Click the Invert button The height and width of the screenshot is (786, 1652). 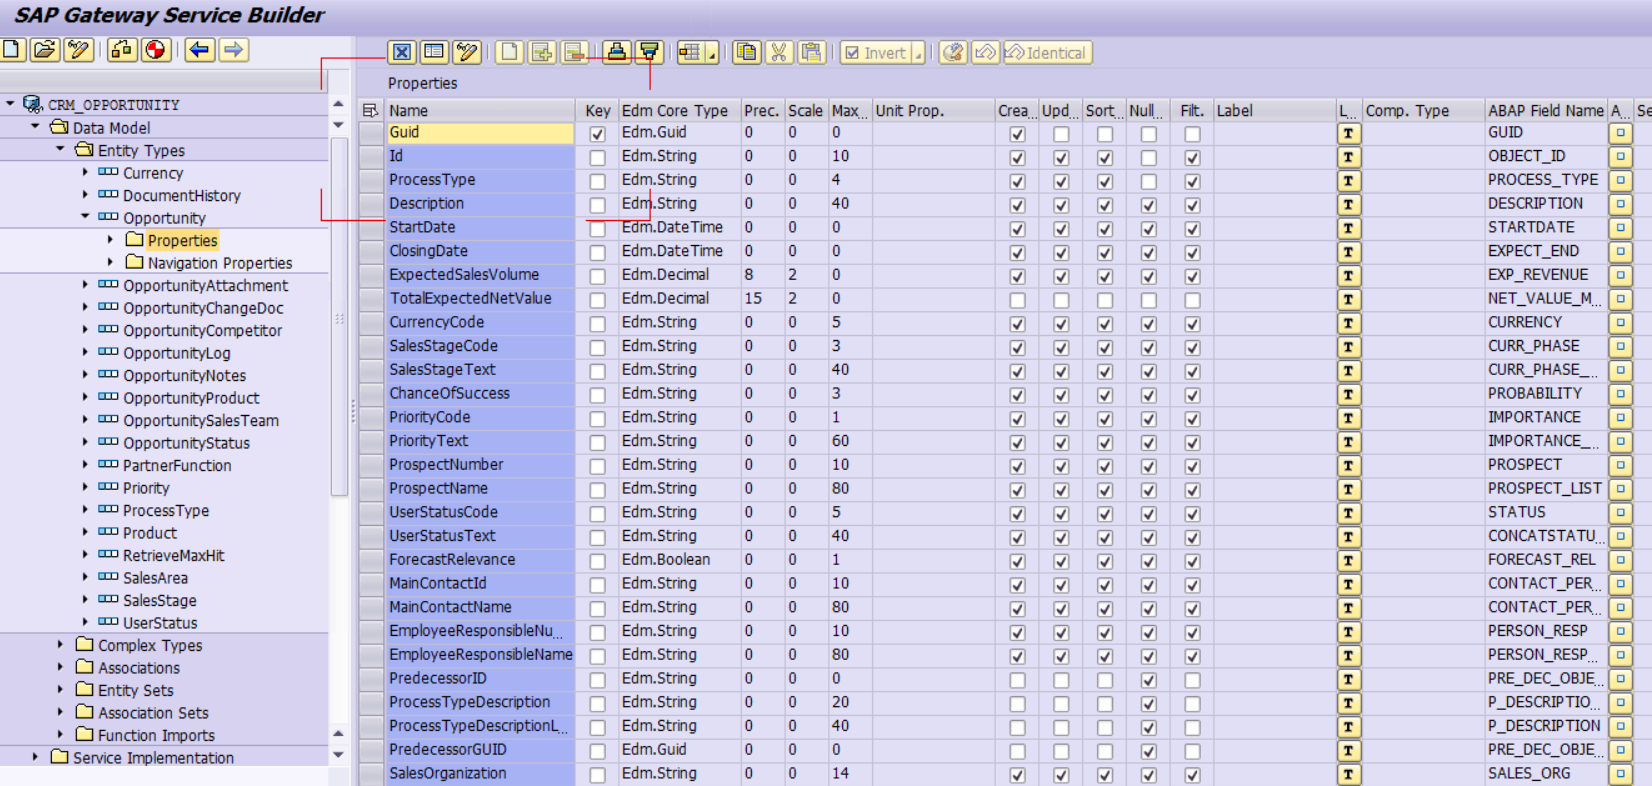click(877, 53)
